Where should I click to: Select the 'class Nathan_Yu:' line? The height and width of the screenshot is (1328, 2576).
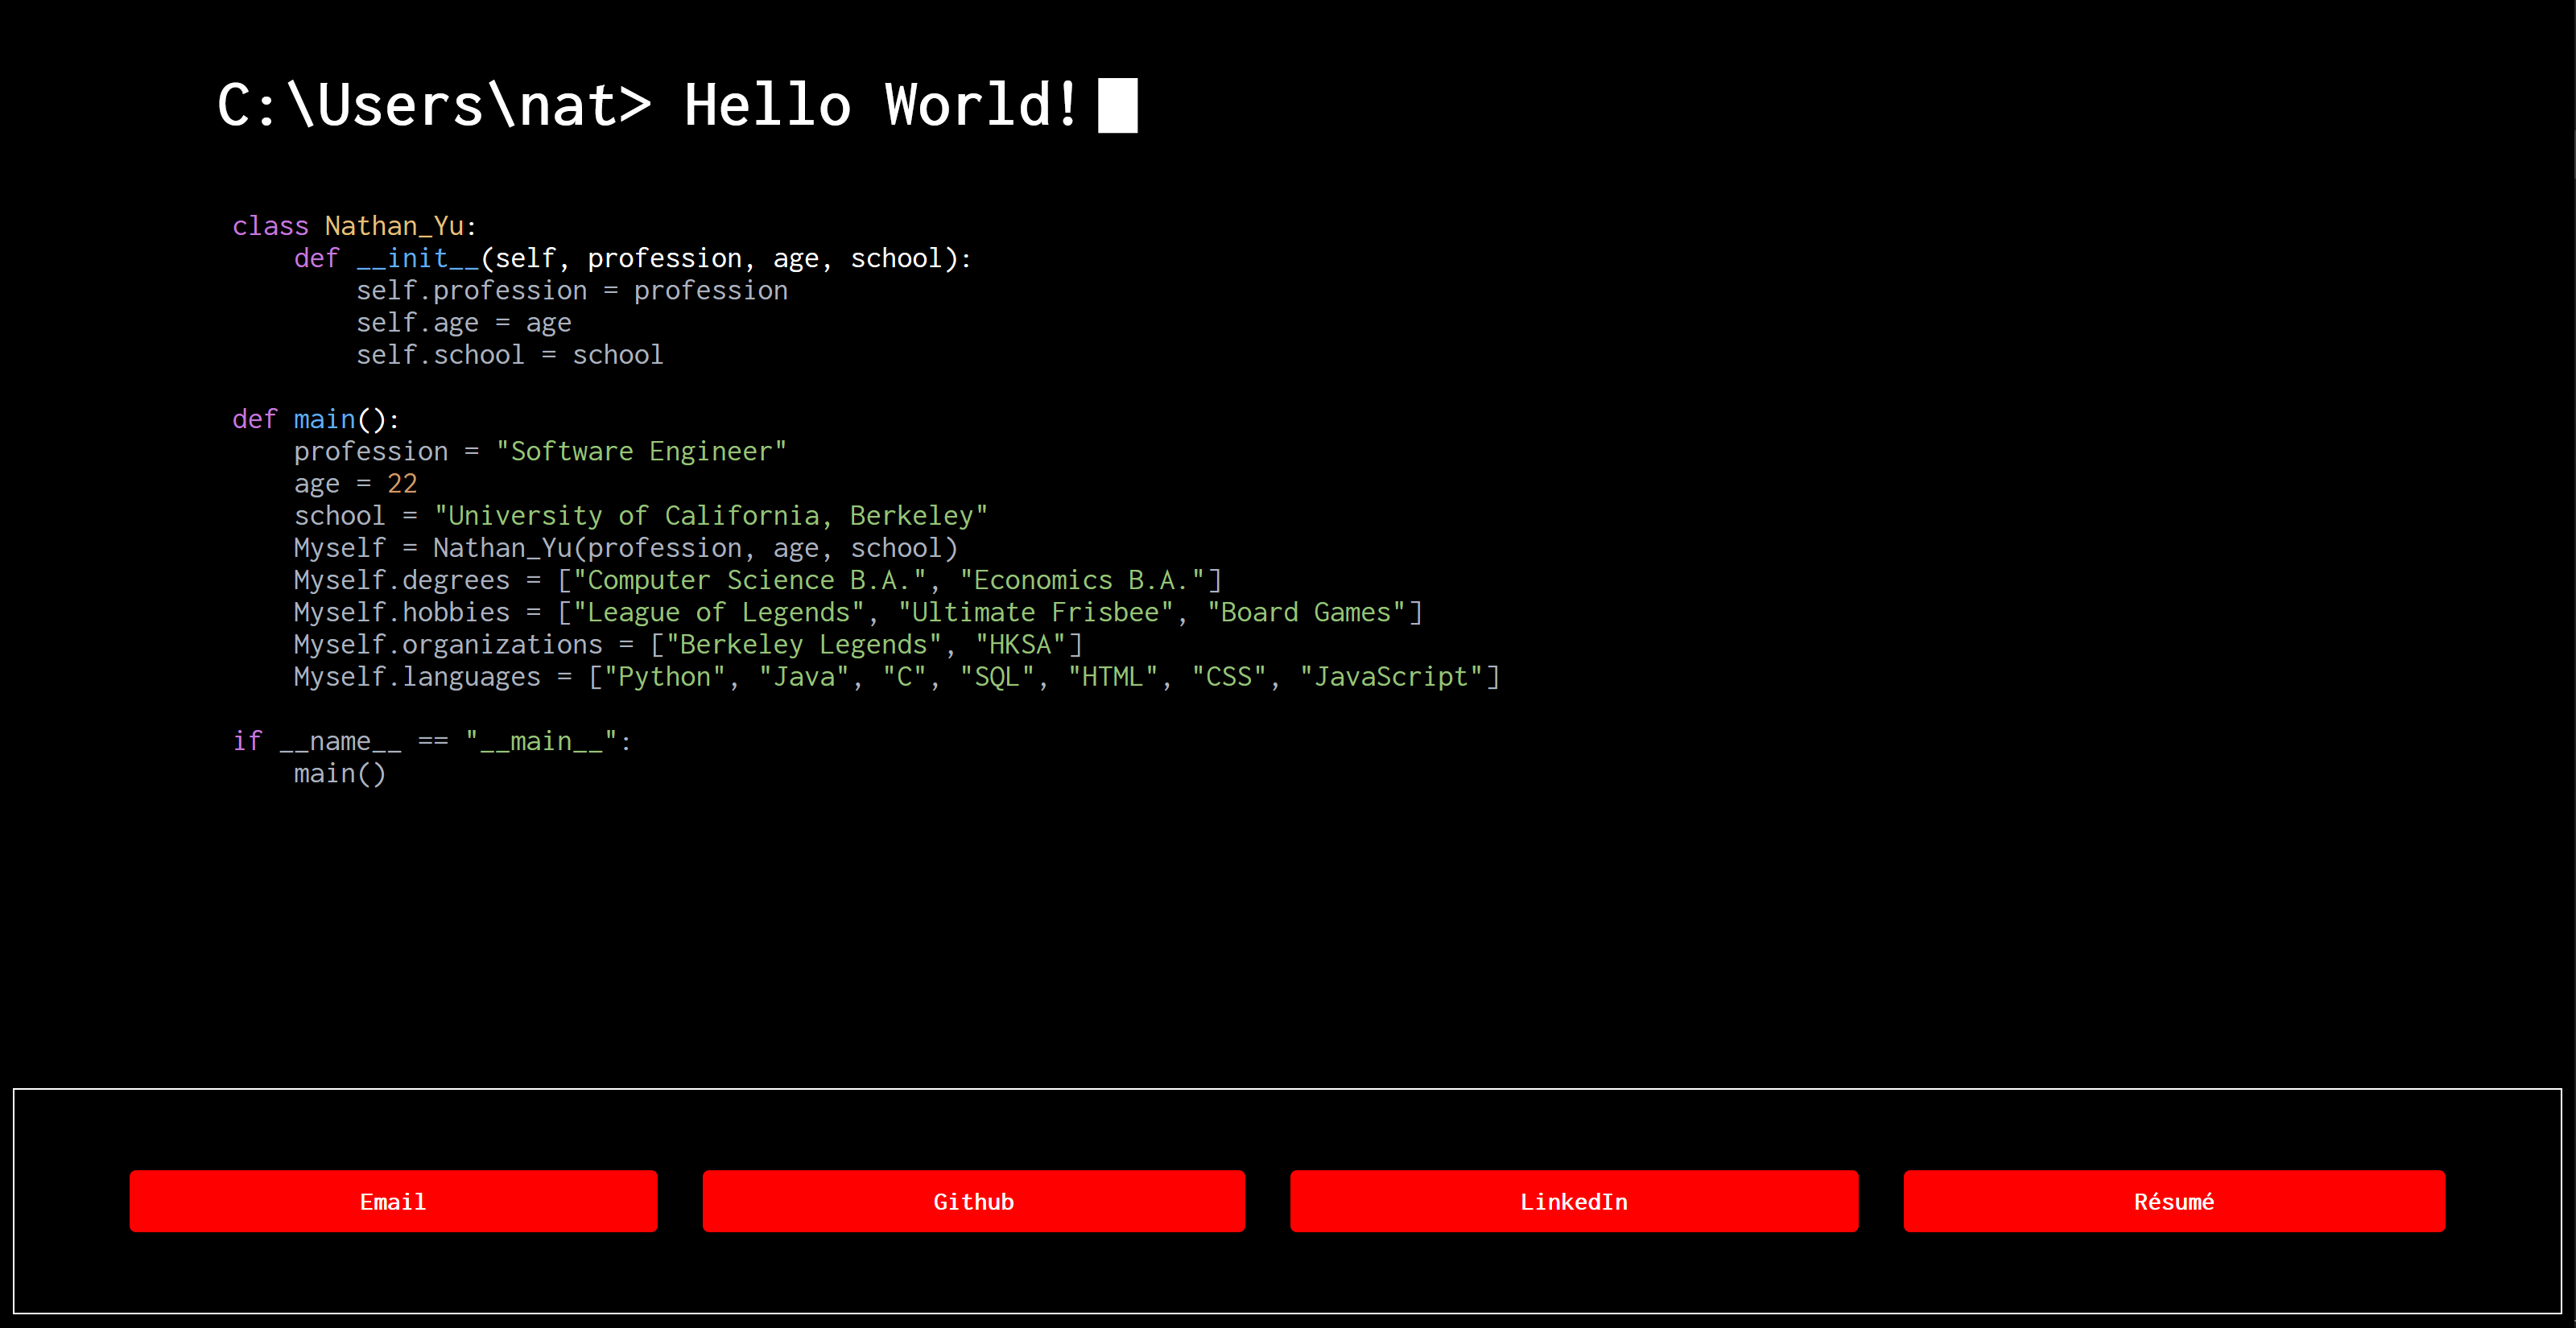click(x=355, y=226)
